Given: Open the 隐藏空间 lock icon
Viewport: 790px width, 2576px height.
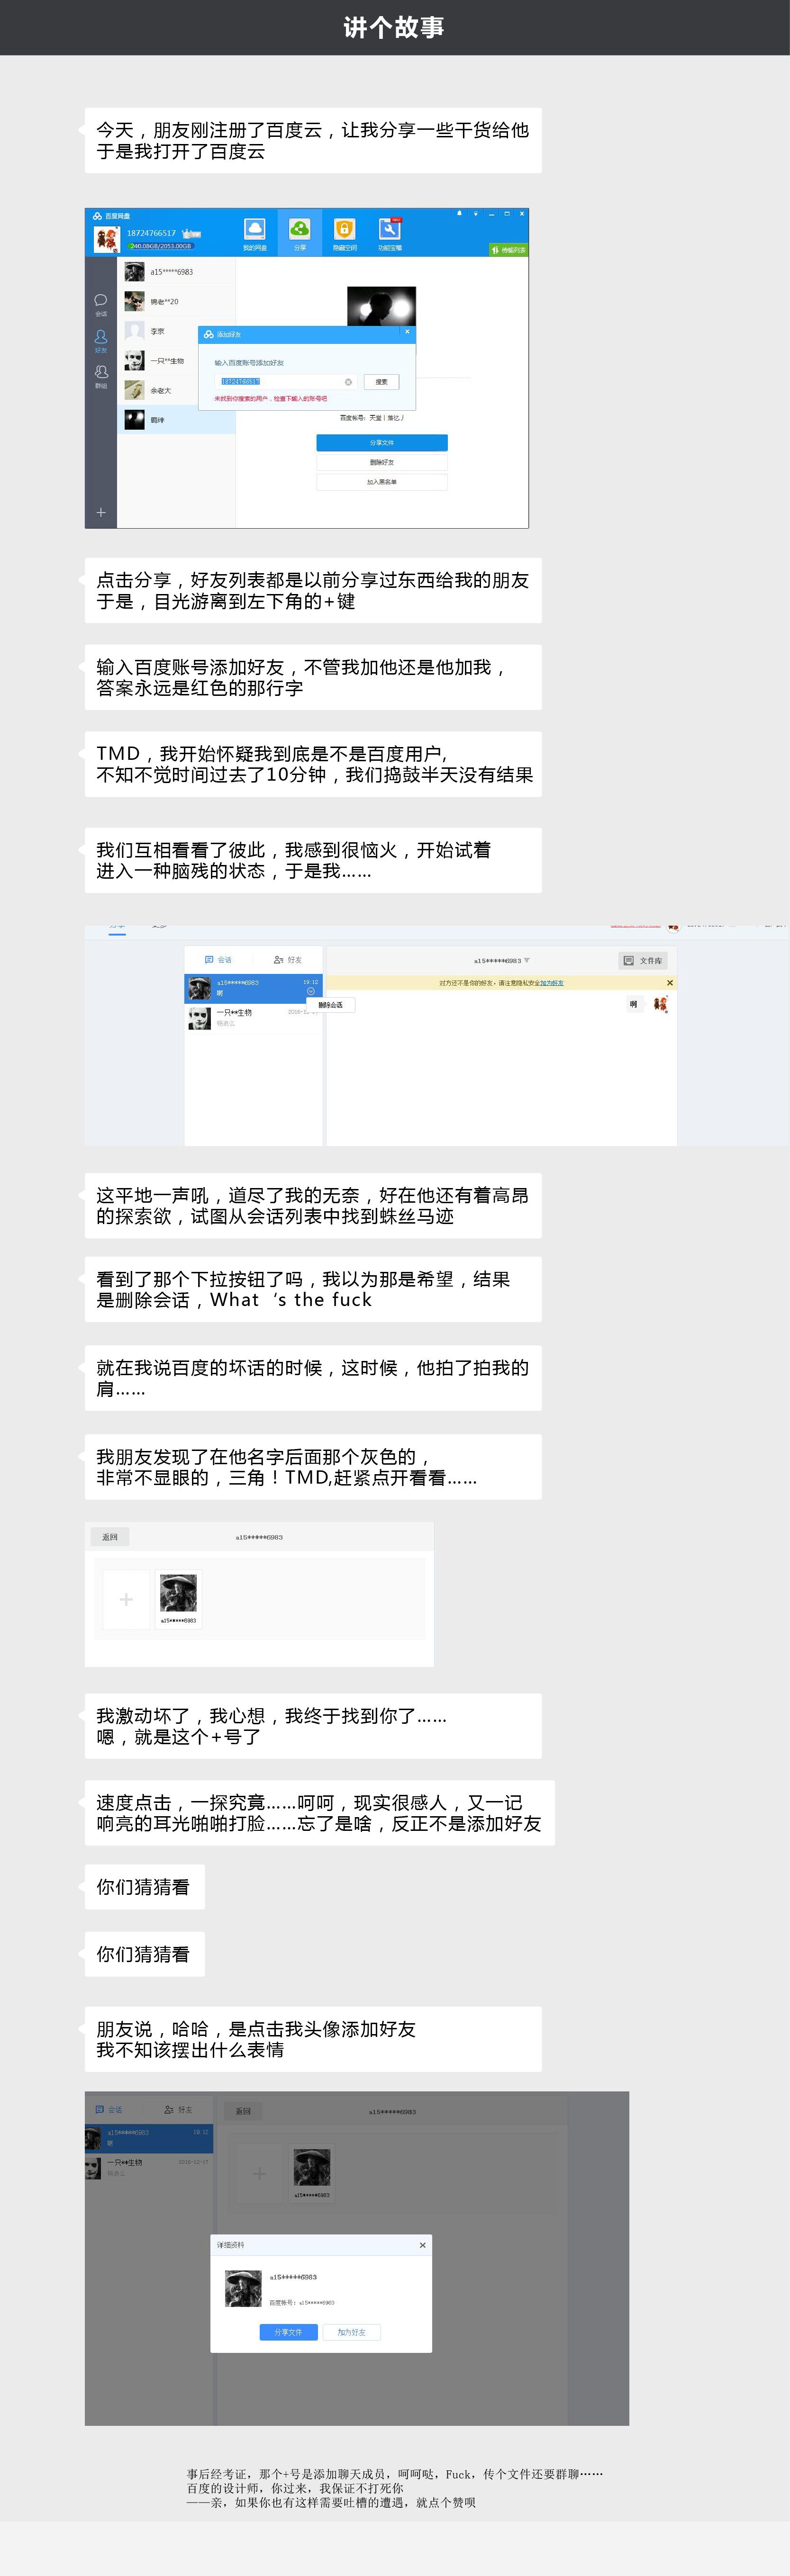Looking at the screenshot, I should click(344, 229).
